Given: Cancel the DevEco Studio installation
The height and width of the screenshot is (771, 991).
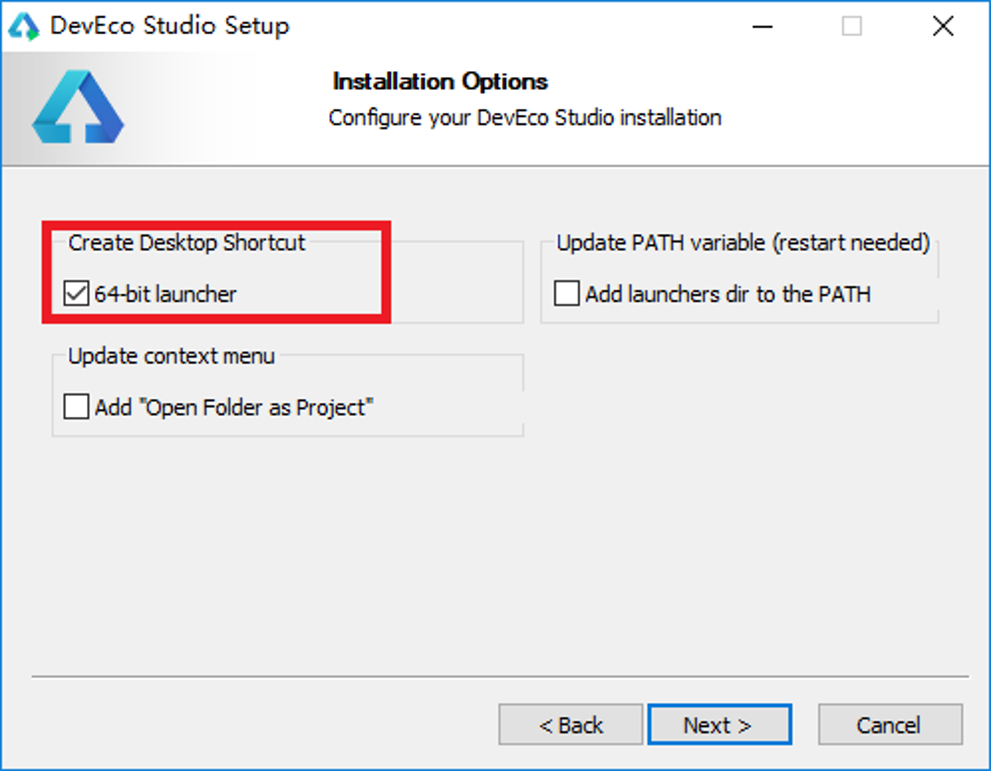Looking at the screenshot, I should (889, 725).
